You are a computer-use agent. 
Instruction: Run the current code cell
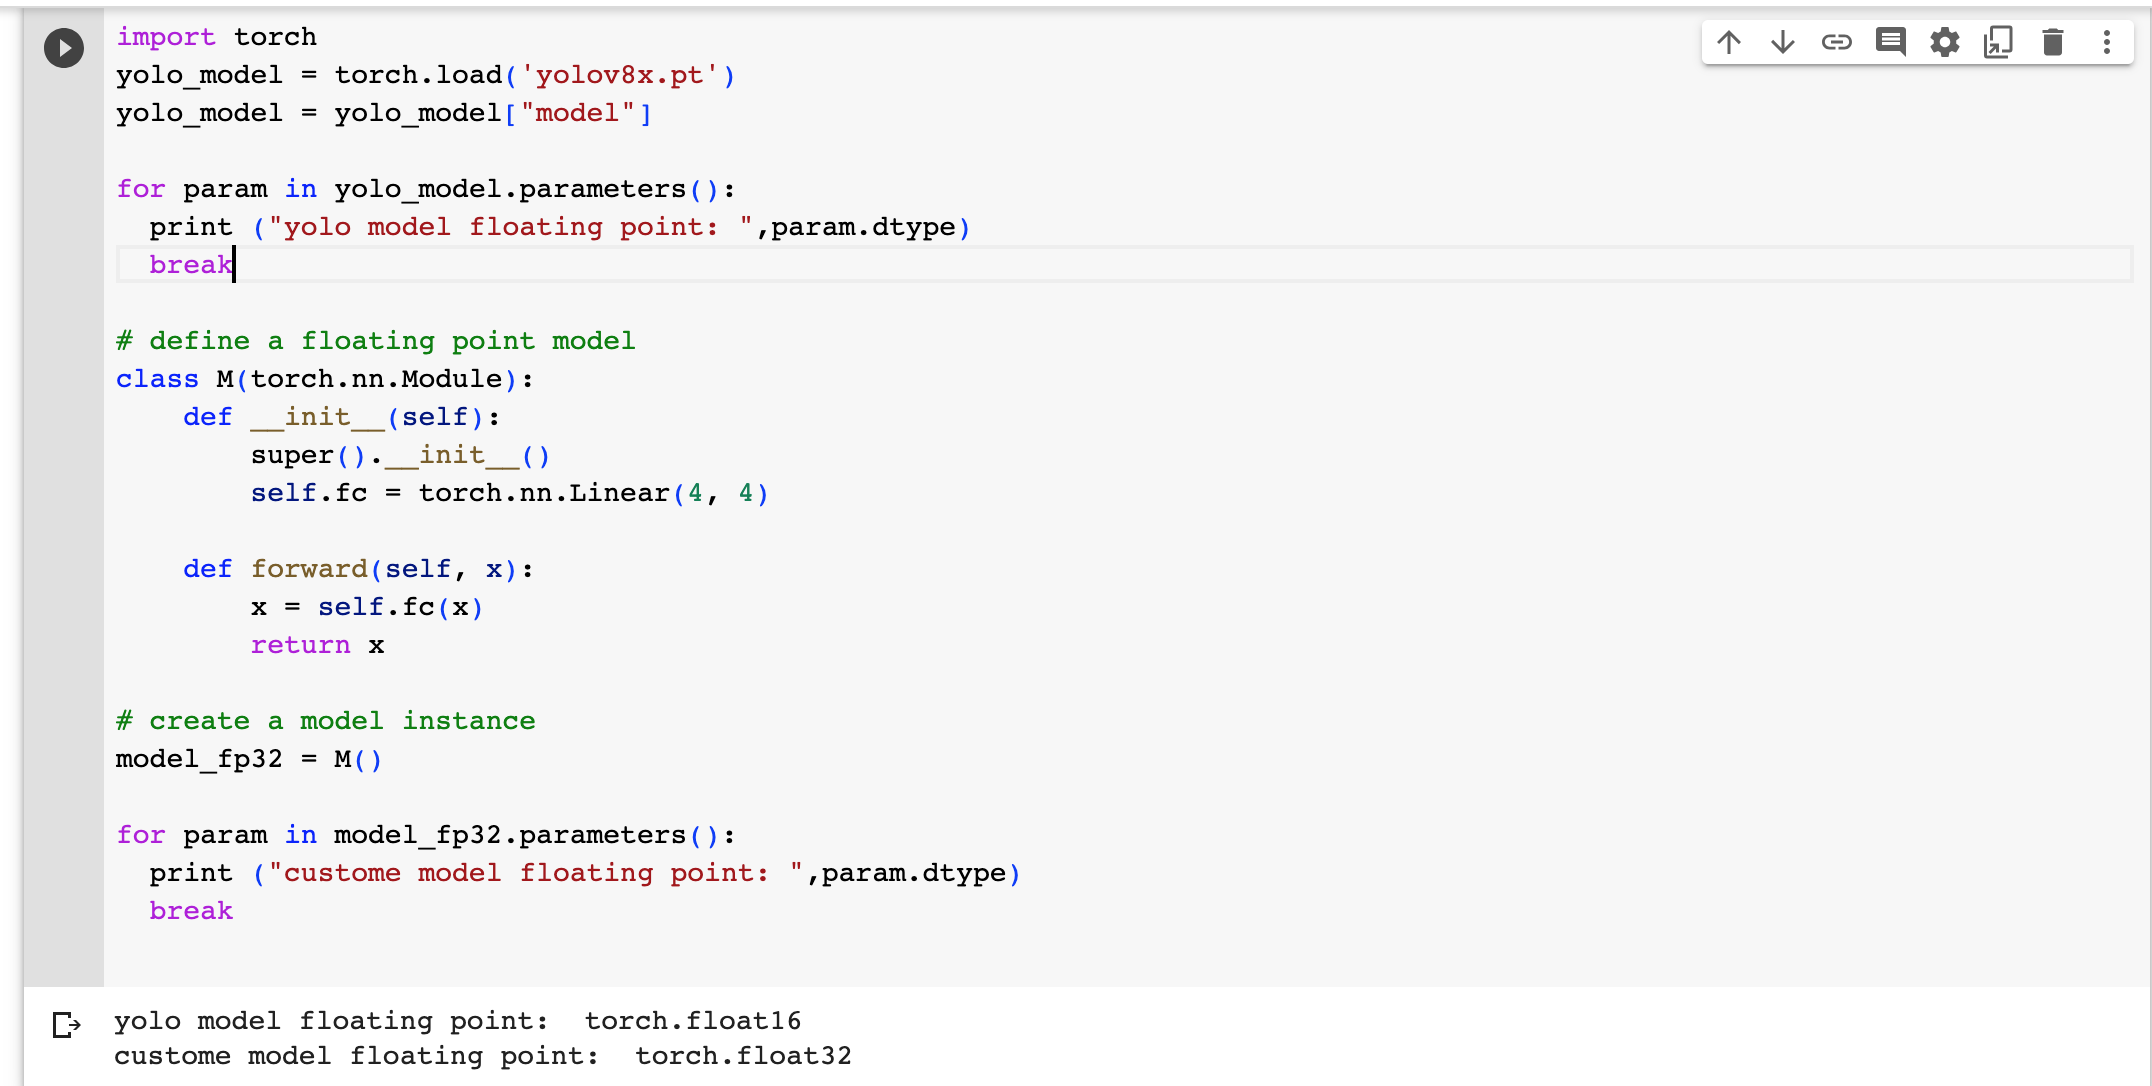pos(63,47)
